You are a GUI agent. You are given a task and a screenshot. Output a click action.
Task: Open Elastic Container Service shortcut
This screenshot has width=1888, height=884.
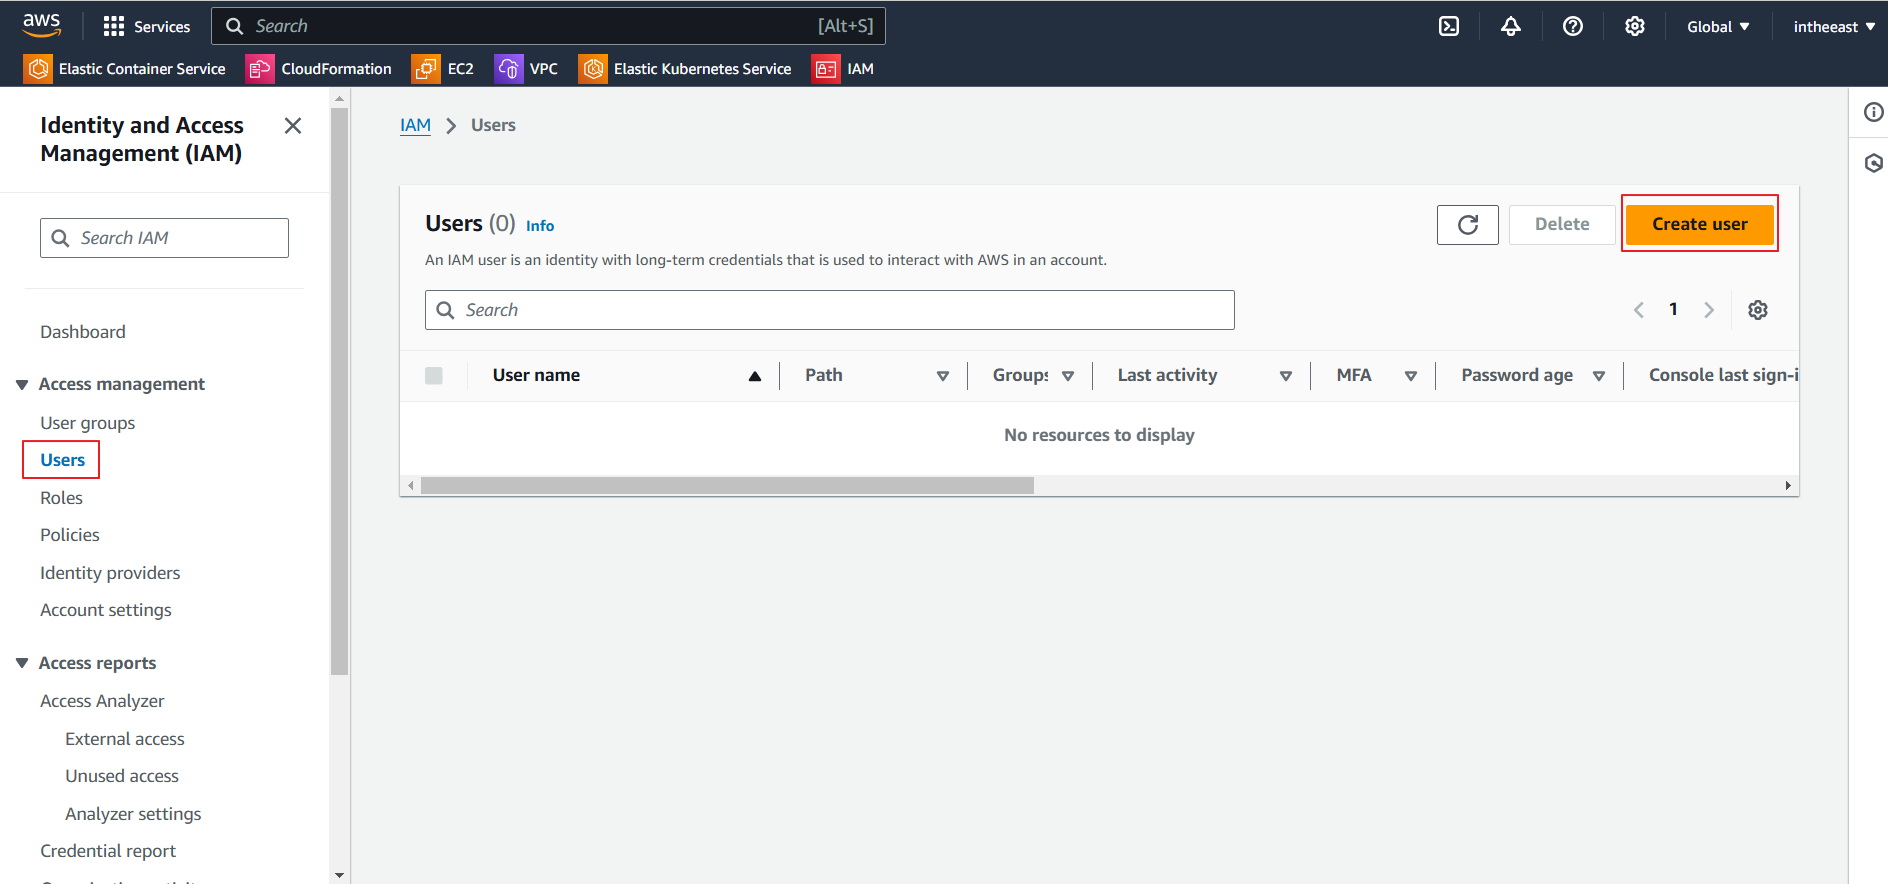point(125,69)
